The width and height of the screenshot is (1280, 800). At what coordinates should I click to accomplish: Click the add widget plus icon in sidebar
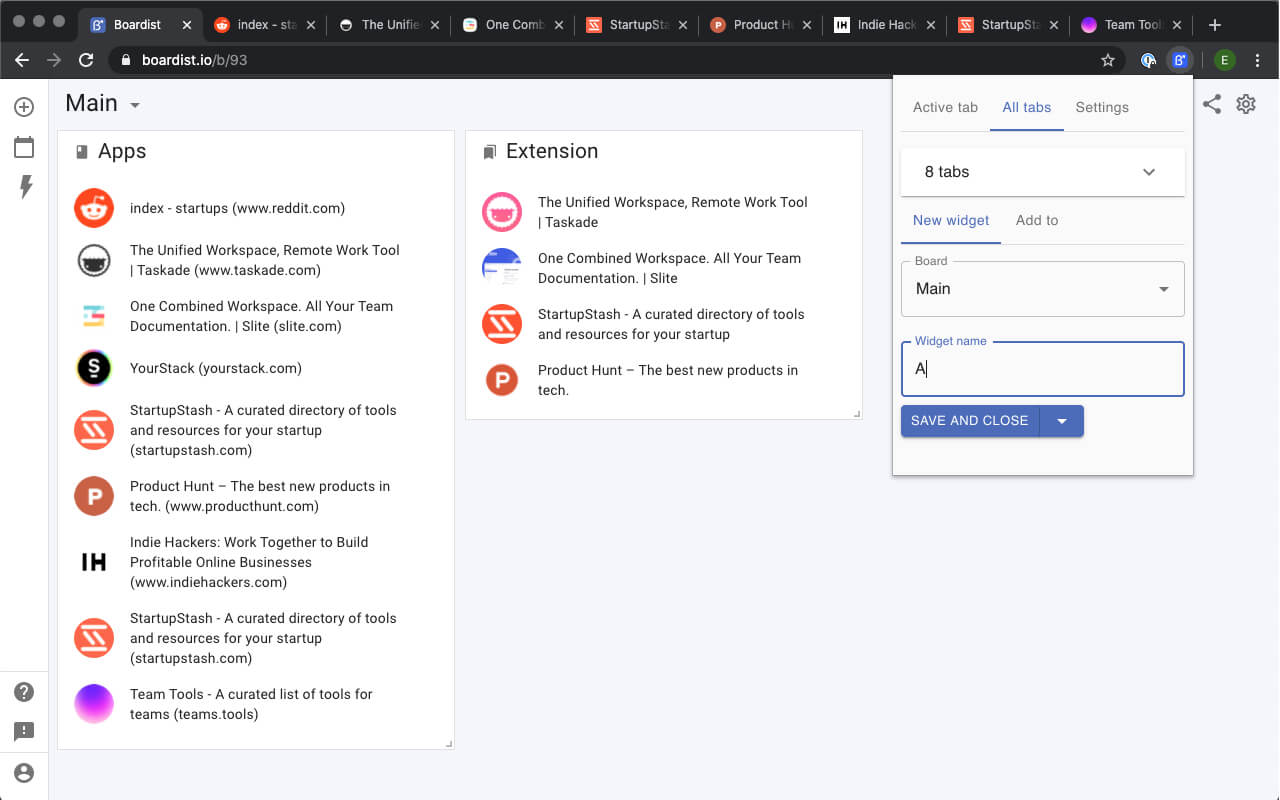point(24,107)
